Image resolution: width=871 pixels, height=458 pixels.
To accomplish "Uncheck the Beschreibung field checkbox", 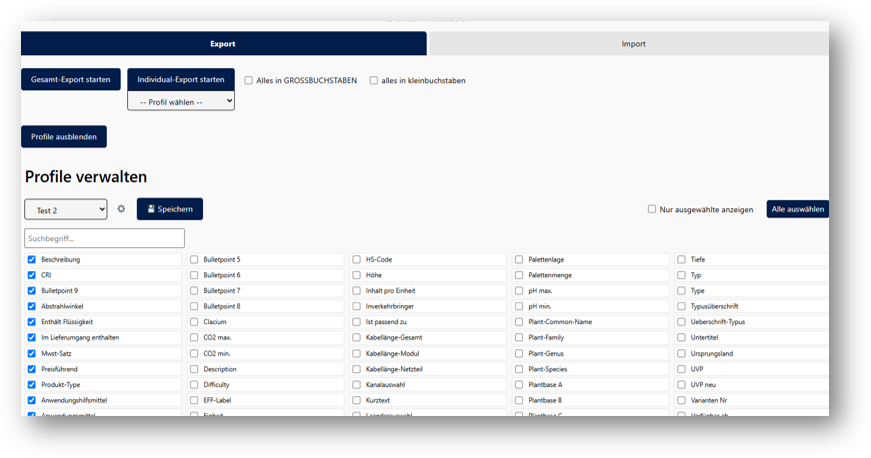I will click(32, 260).
